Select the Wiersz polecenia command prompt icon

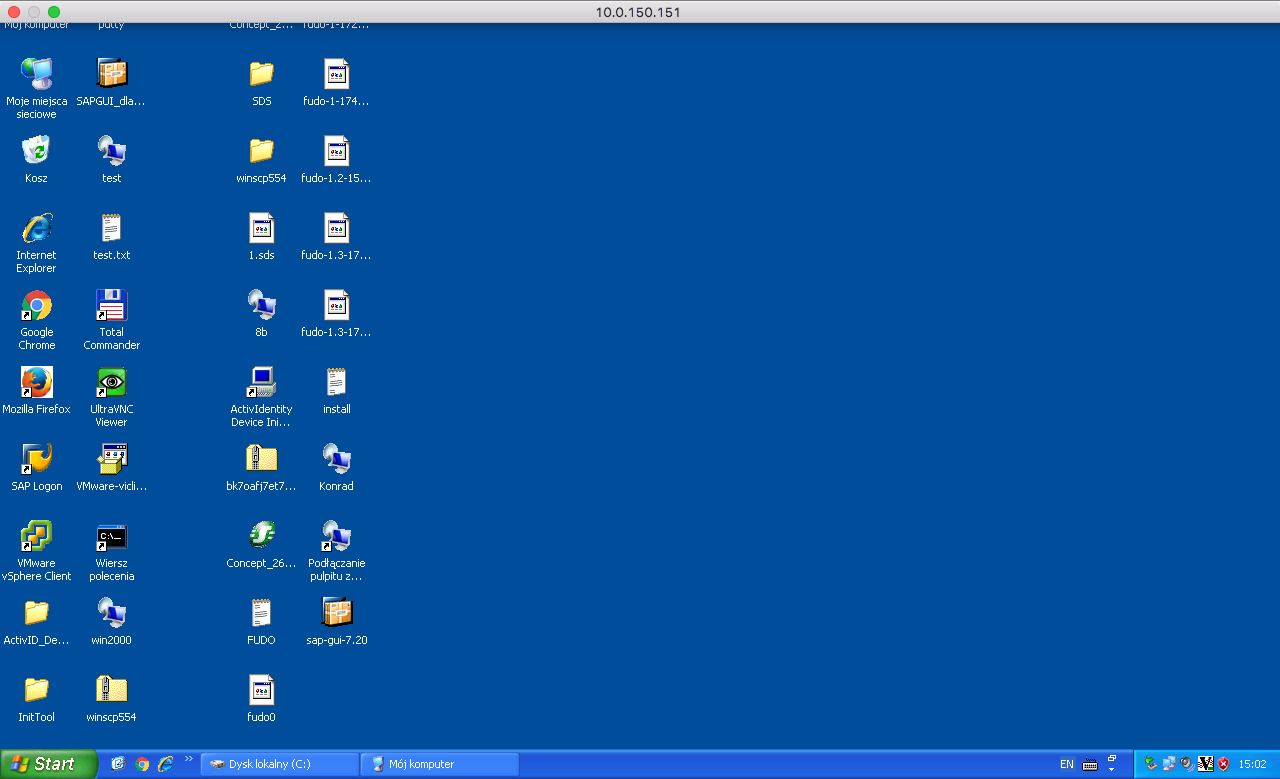pyautogui.click(x=111, y=537)
